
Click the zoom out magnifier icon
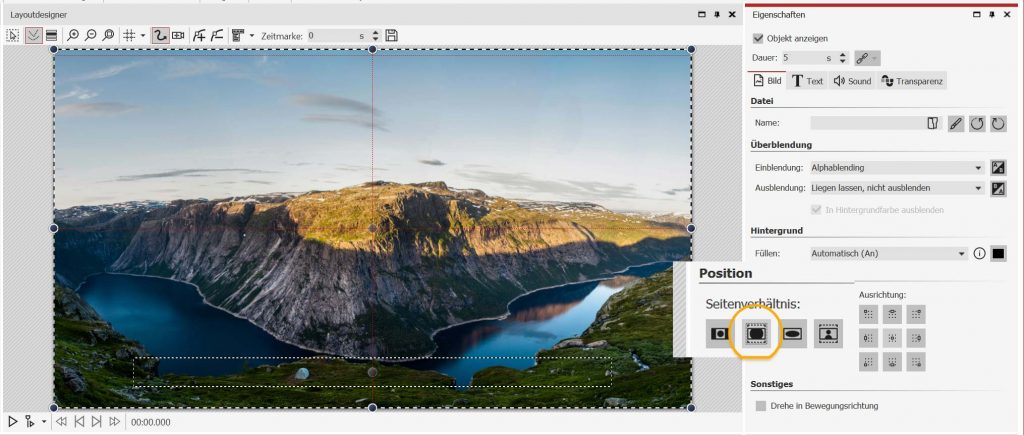[90, 35]
